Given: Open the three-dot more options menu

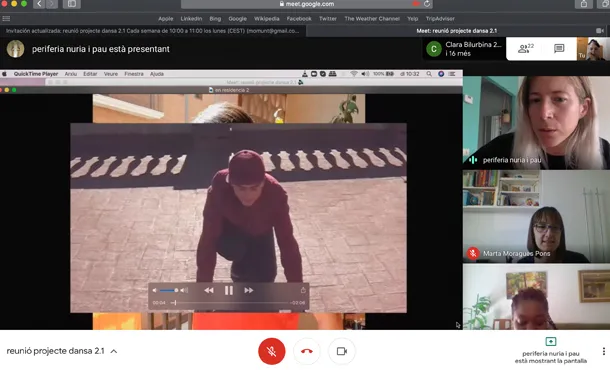Looking at the screenshot, I should [603, 351].
